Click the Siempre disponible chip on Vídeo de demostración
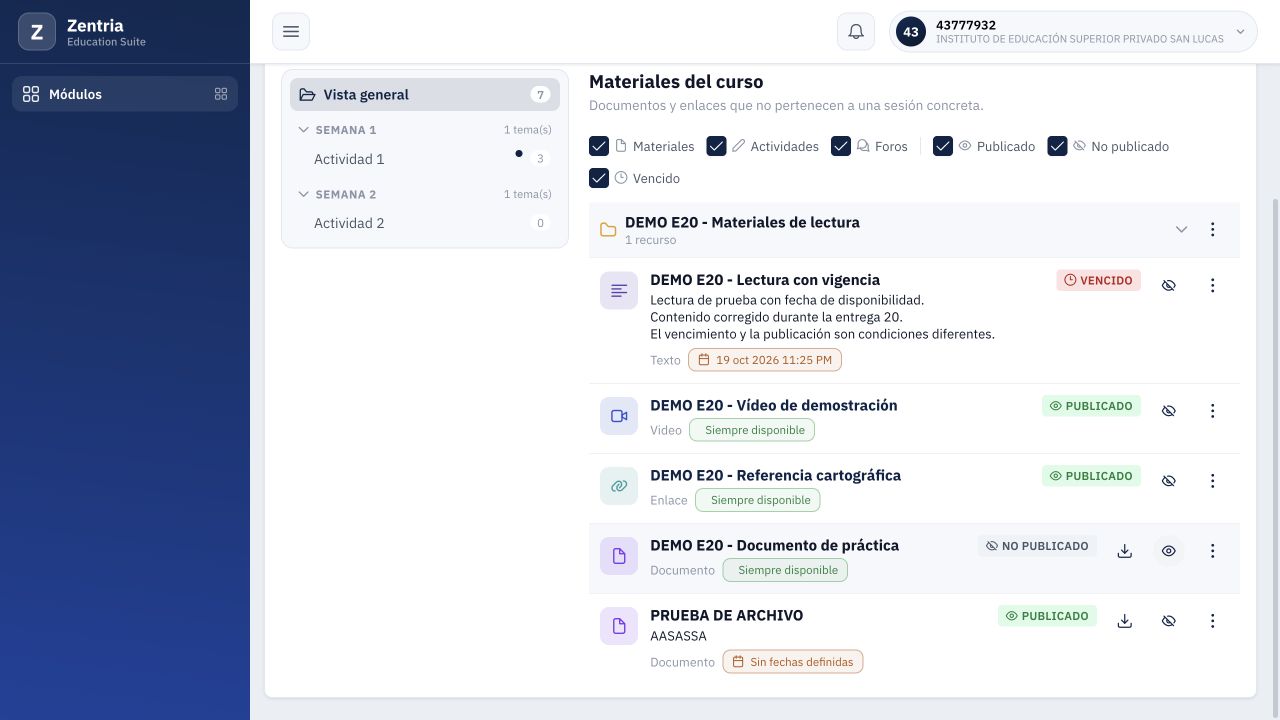The width and height of the screenshot is (1280, 720). [752, 430]
